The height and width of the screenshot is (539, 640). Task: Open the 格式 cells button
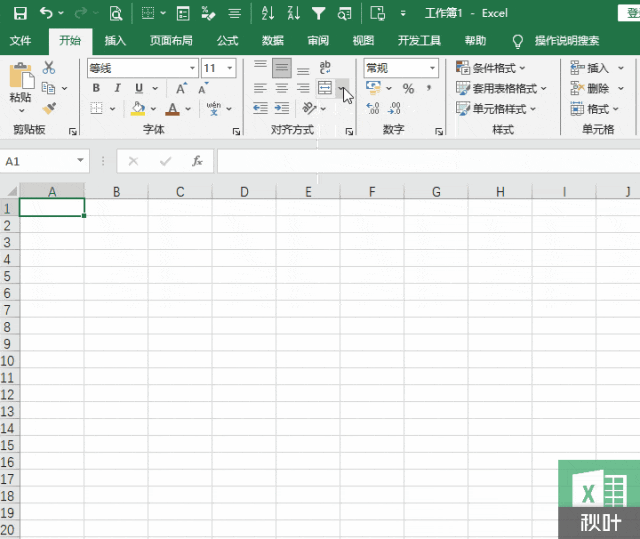click(595, 109)
